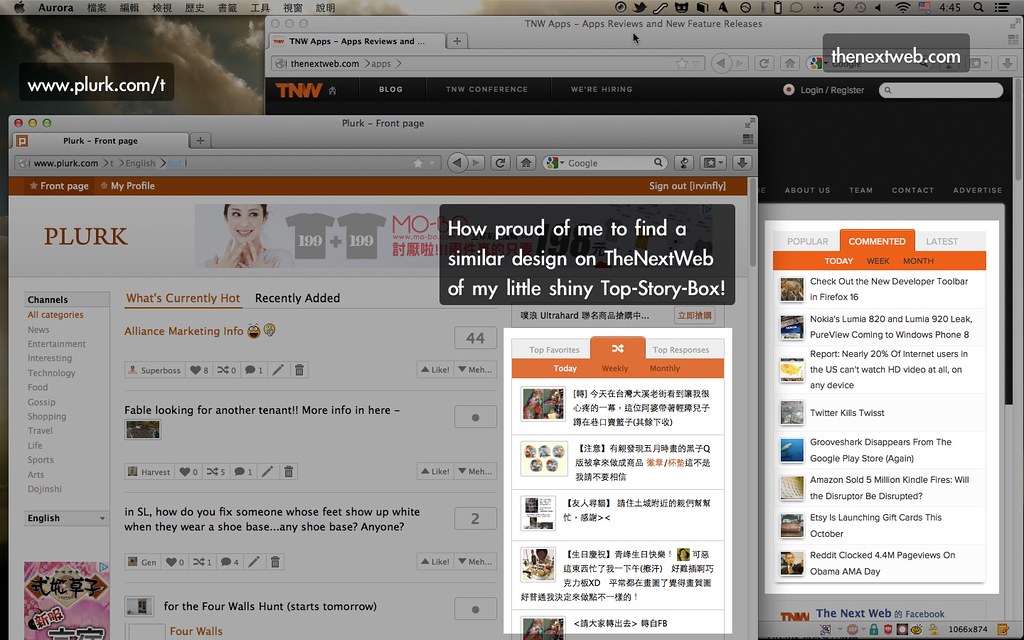Screen dimensions: 1024x640
Task: Open the Technology channel in Plurk sidebar
Action: 52,372
